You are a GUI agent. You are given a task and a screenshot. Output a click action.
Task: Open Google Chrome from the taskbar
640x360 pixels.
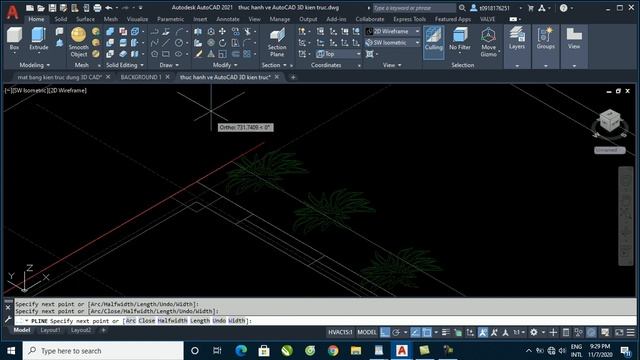coord(333,351)
